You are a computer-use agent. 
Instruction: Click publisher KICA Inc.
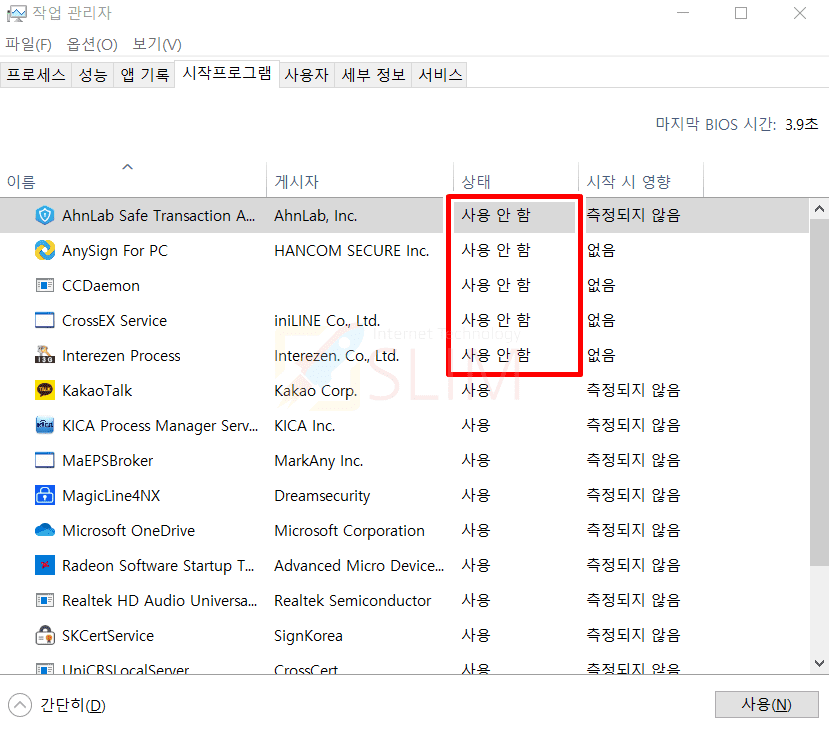pos(305,426)
